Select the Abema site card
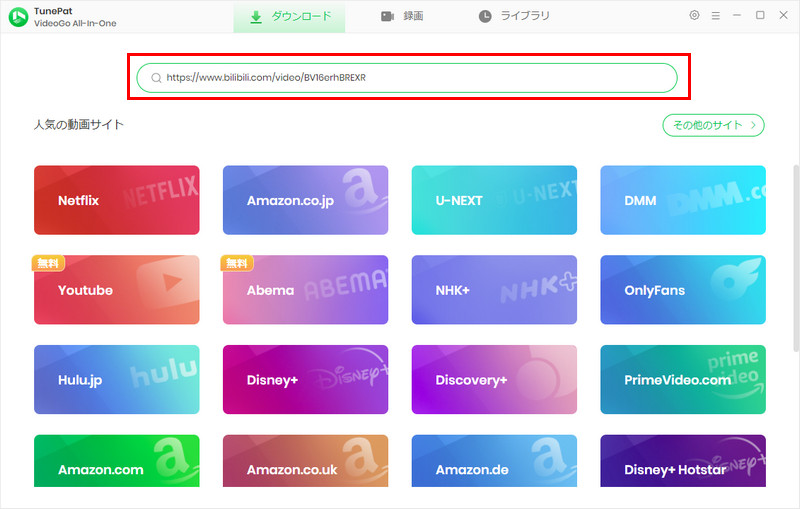 [x=306, y=290]
